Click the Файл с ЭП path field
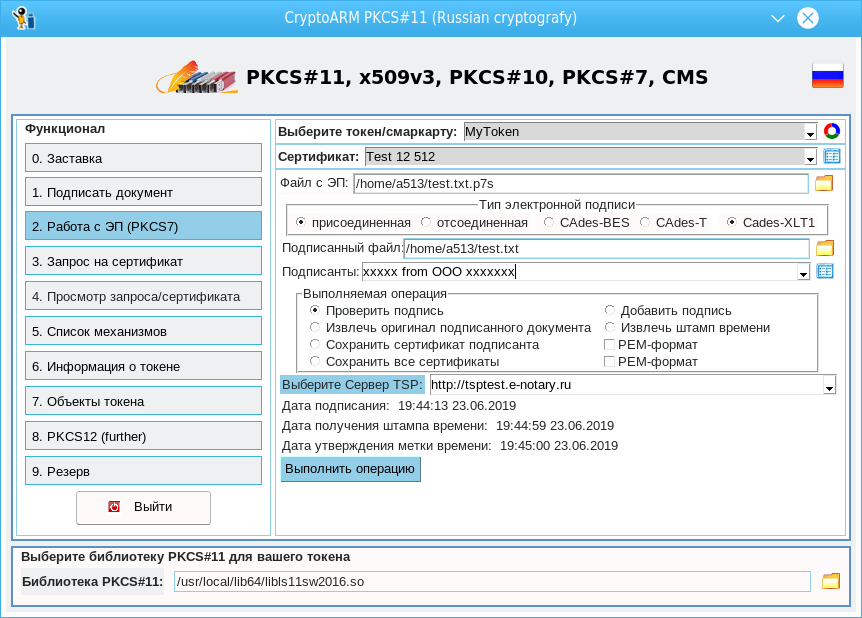Screen dimensions: 862x618 581,184
